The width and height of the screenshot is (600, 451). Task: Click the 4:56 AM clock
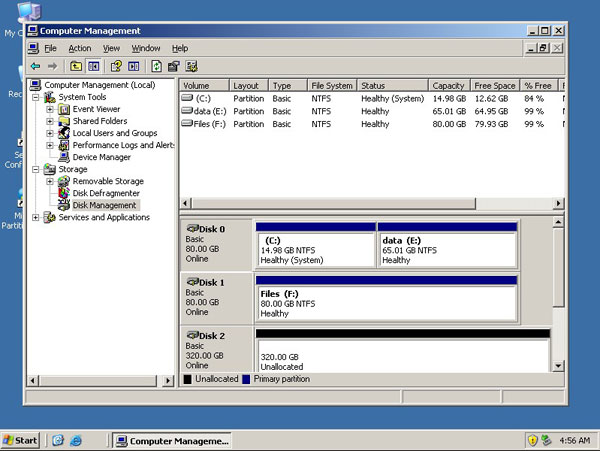574,441
